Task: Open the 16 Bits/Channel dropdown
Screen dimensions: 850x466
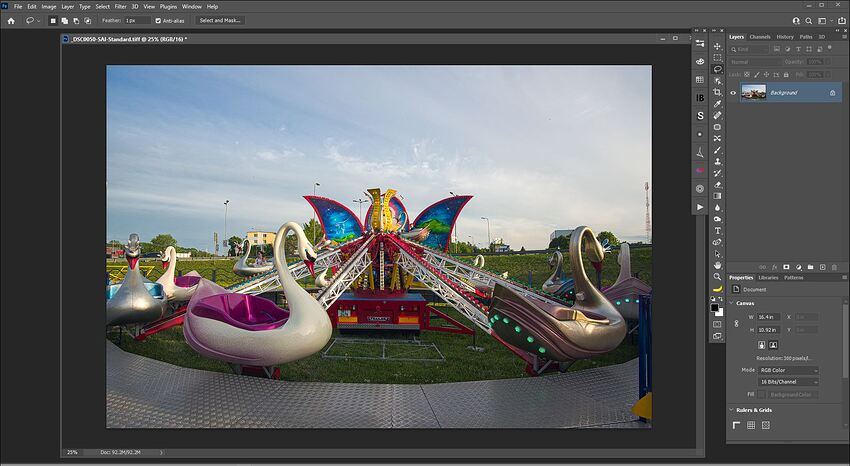Action: pos(787,381)
